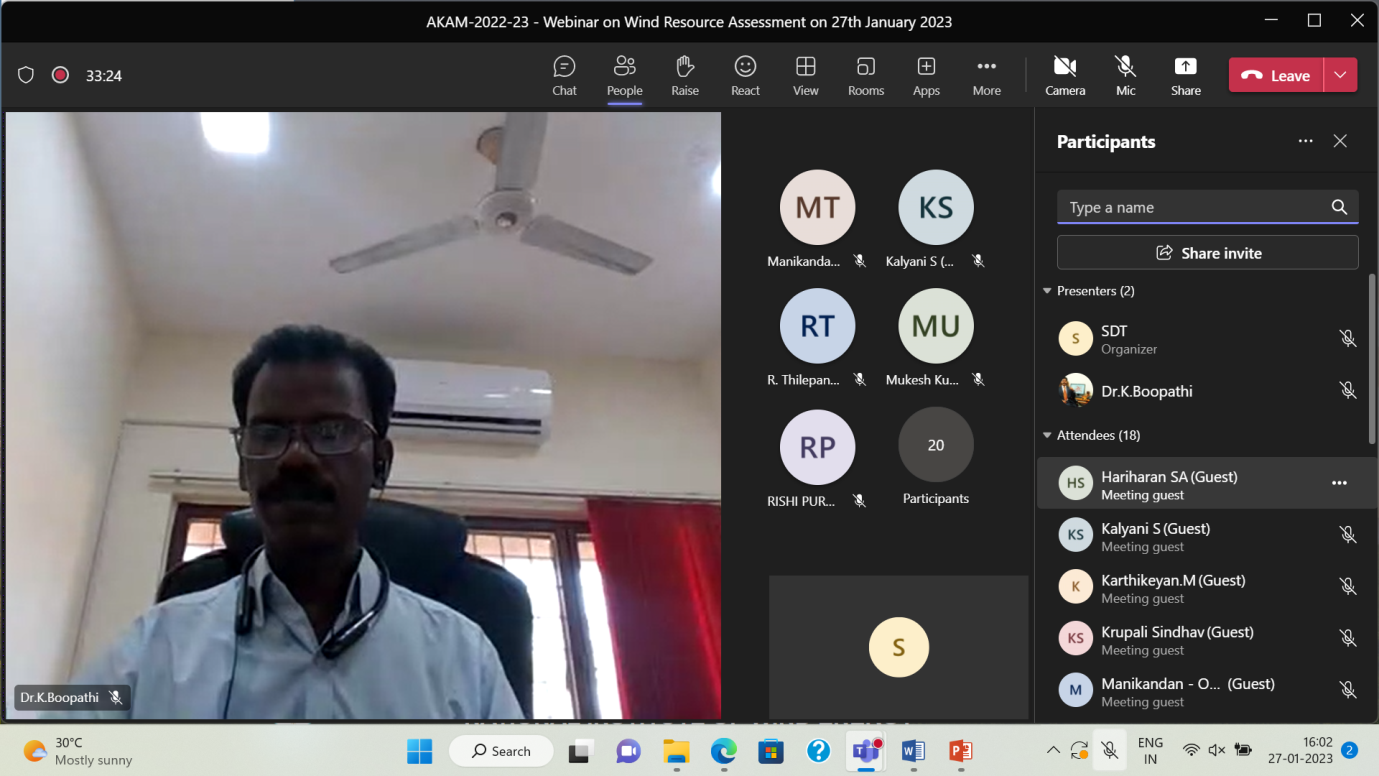Leave the meeting
This screenshot has height=776, width=1379.
[x=1276, y=75]
